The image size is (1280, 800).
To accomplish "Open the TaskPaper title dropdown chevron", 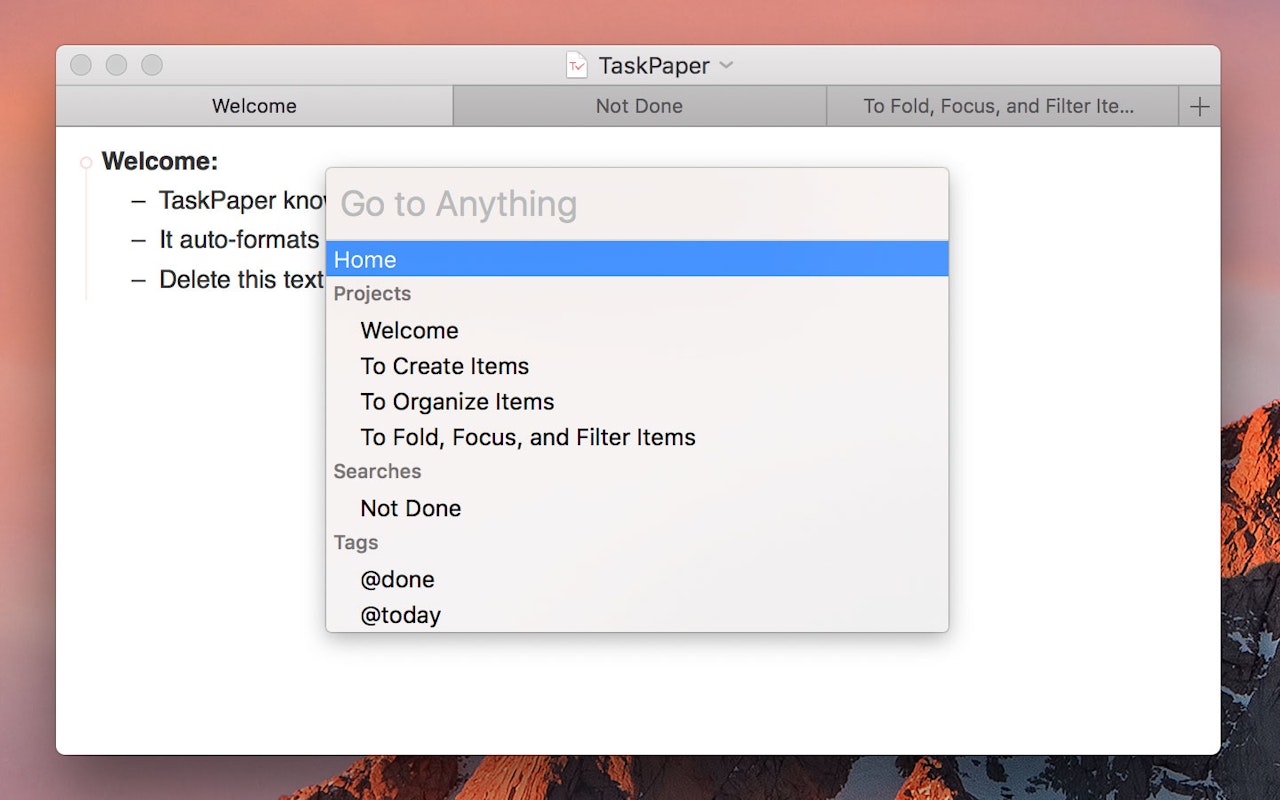I will (724, 66).
